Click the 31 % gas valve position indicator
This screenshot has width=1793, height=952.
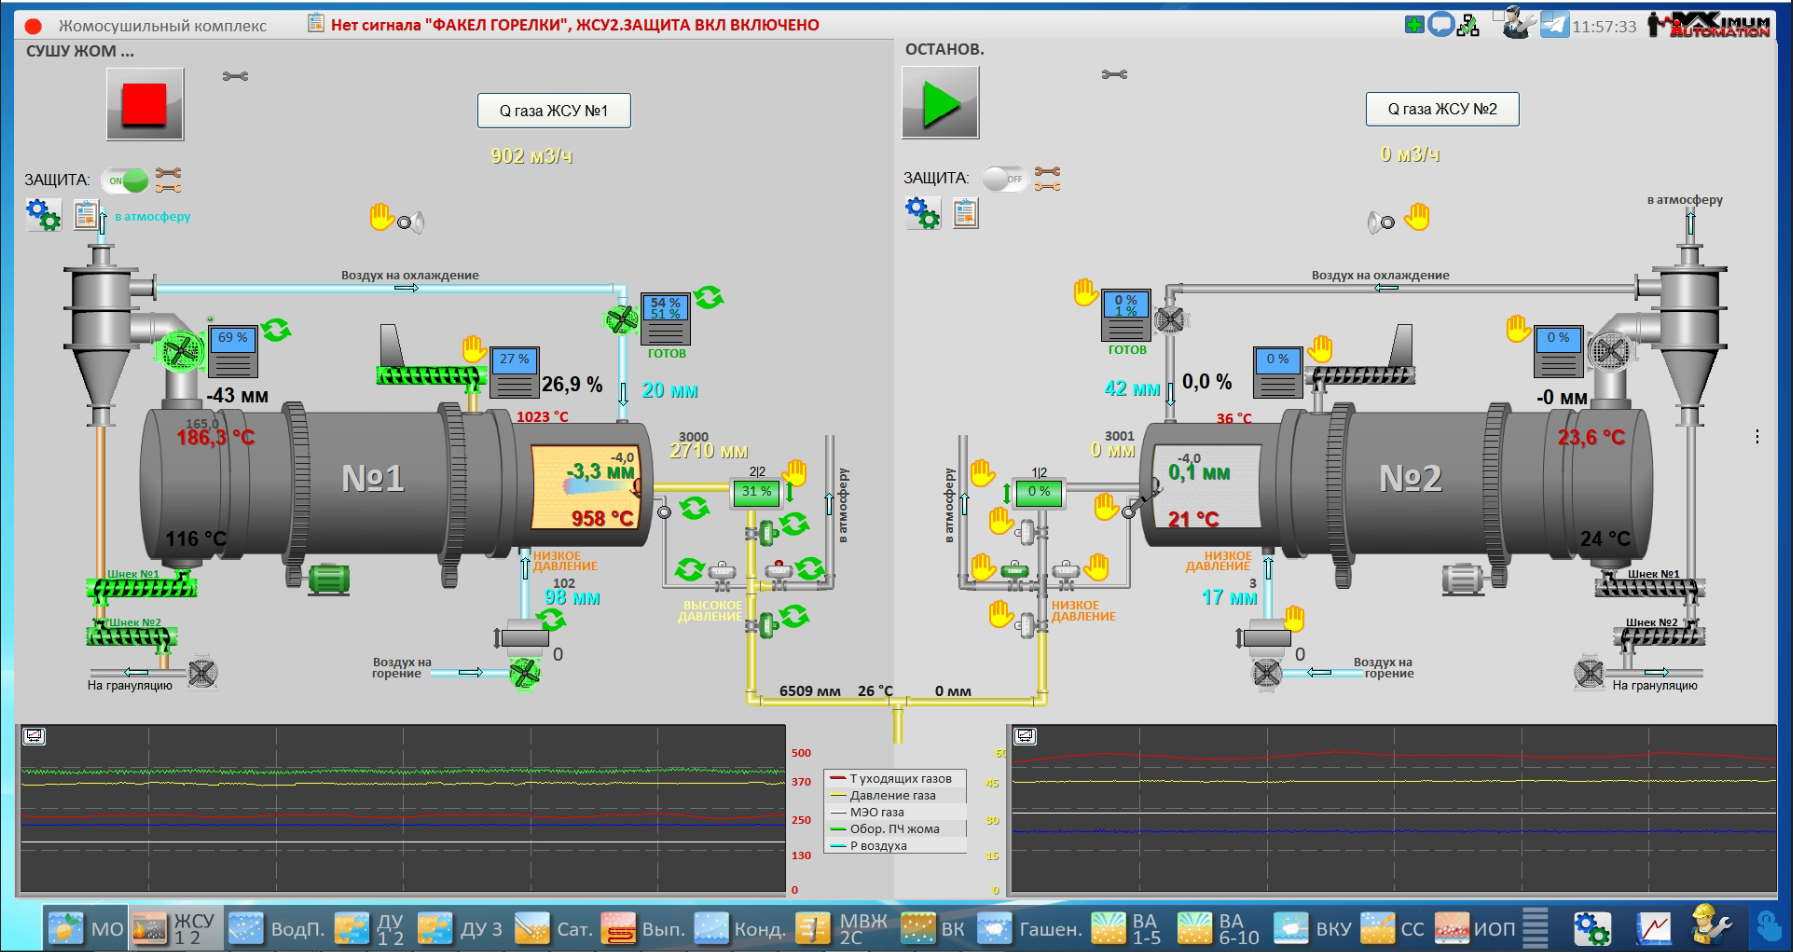point(756,492)
